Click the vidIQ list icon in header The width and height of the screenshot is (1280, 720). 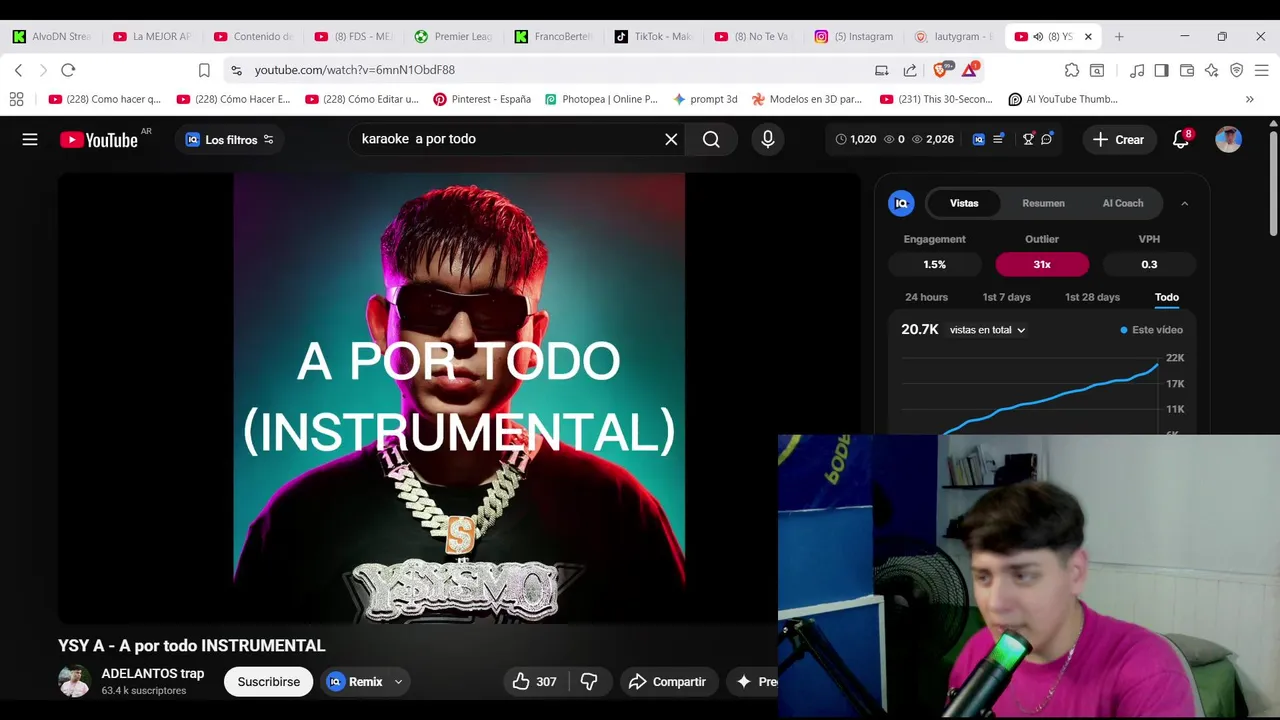coord(998,139)
